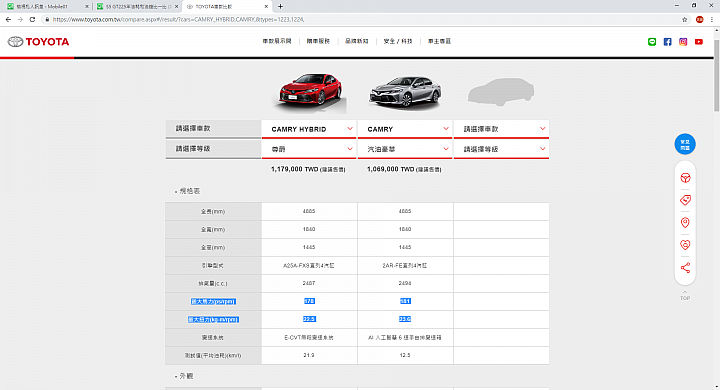Click the AI 6-speed transmission cell
This screenshot has height=390, width=720.
tap(405, 338)
